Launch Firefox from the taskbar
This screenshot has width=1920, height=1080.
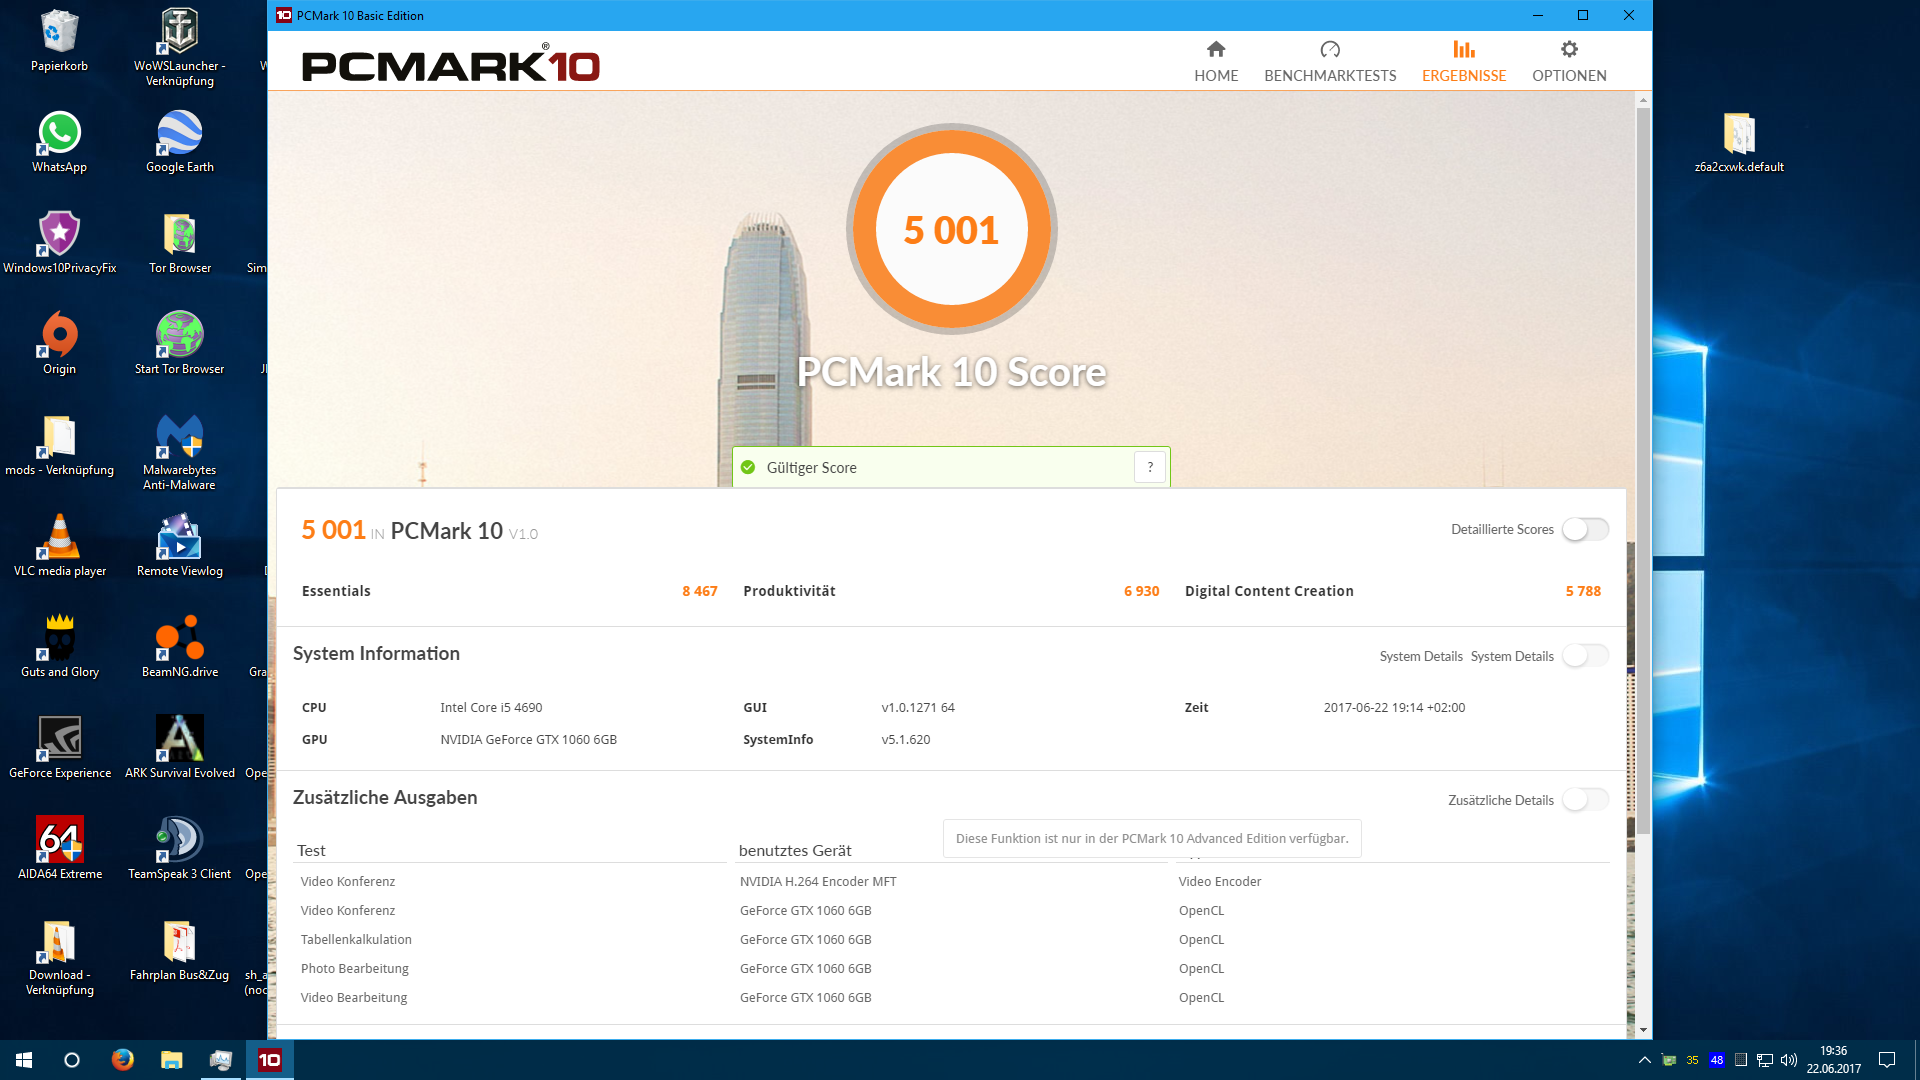coord(123,1060)
